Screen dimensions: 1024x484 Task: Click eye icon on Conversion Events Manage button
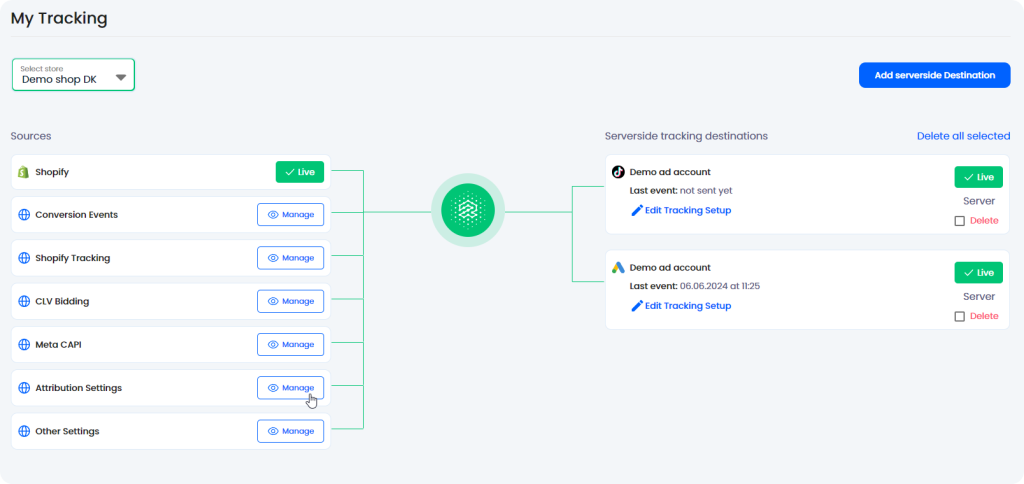[x=273, y=215]
